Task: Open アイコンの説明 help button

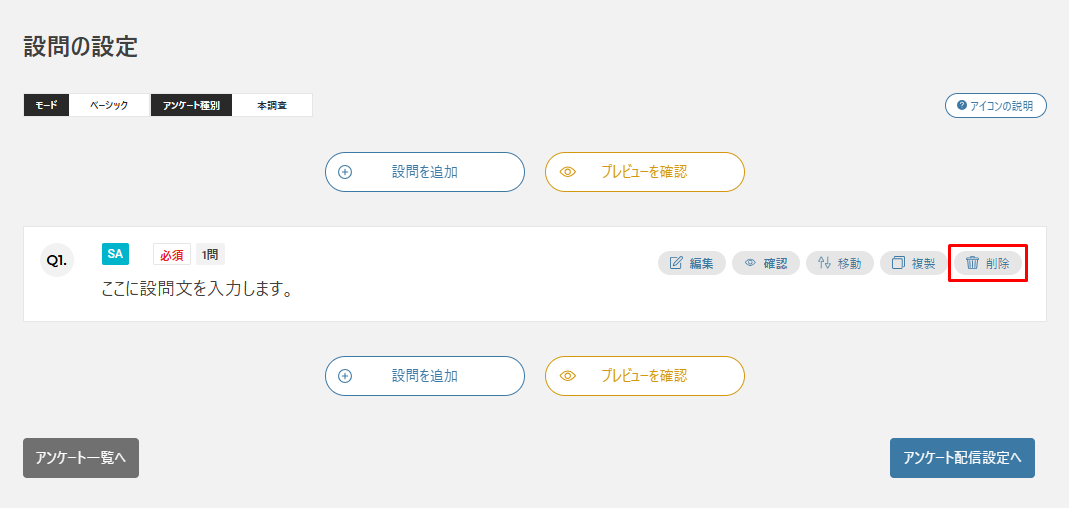Action: (x=995, y=106)
